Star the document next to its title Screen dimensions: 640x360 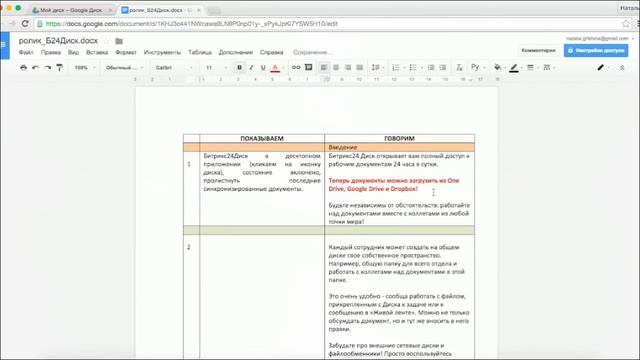[107, 41]
